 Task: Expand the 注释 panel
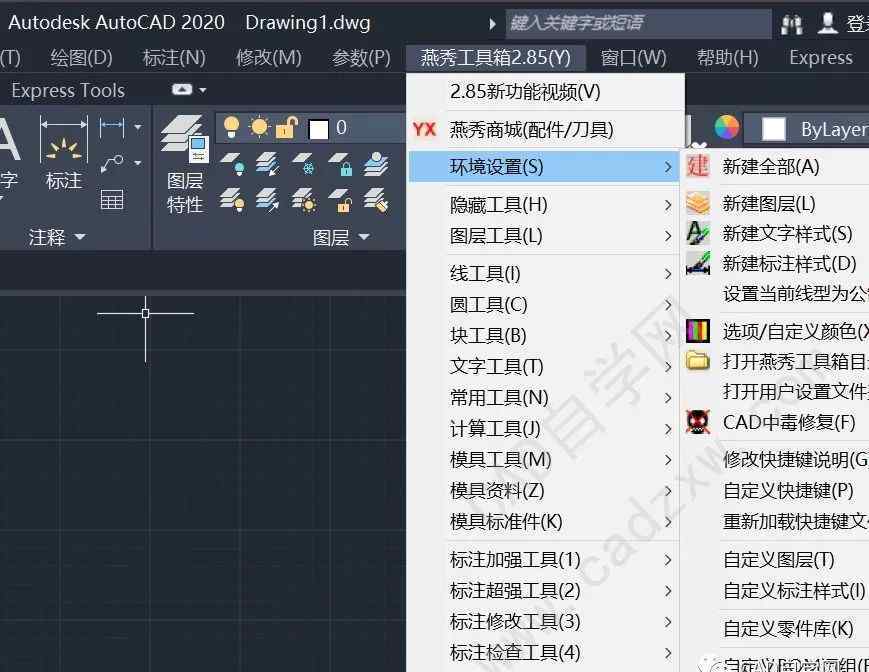tap(58, 237)
